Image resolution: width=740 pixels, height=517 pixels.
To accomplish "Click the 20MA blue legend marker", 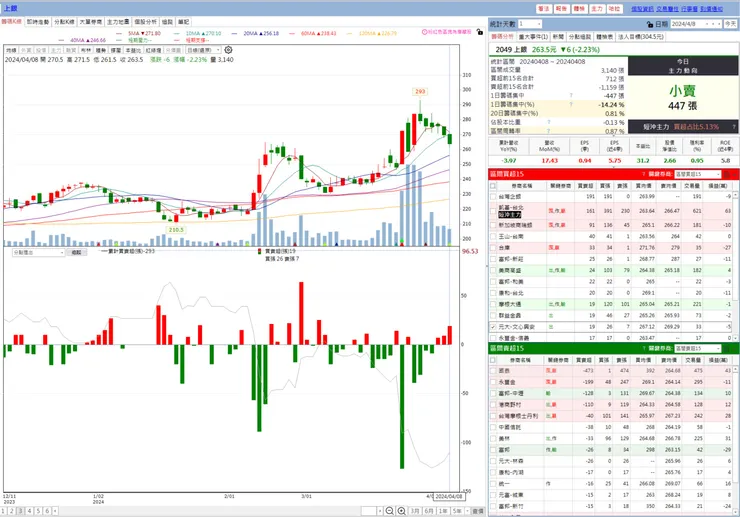I will (235, 34).
